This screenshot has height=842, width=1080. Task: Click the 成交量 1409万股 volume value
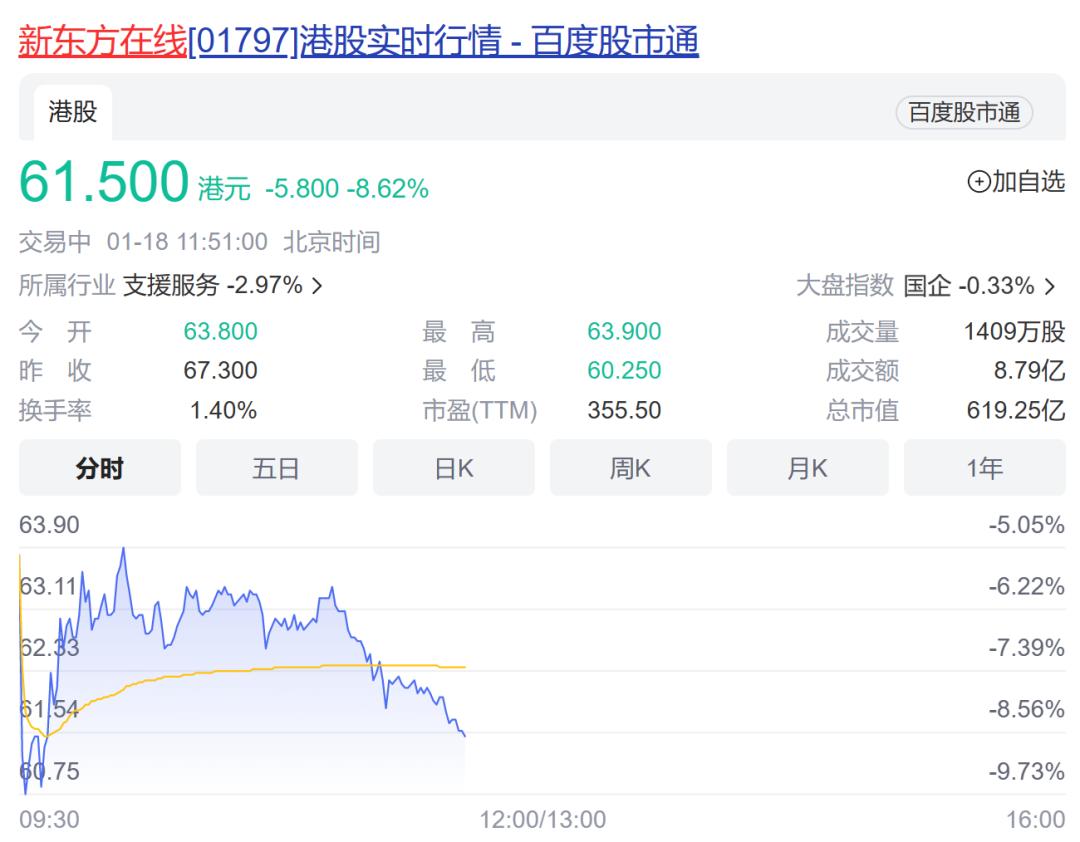[x=1013, y=331]
